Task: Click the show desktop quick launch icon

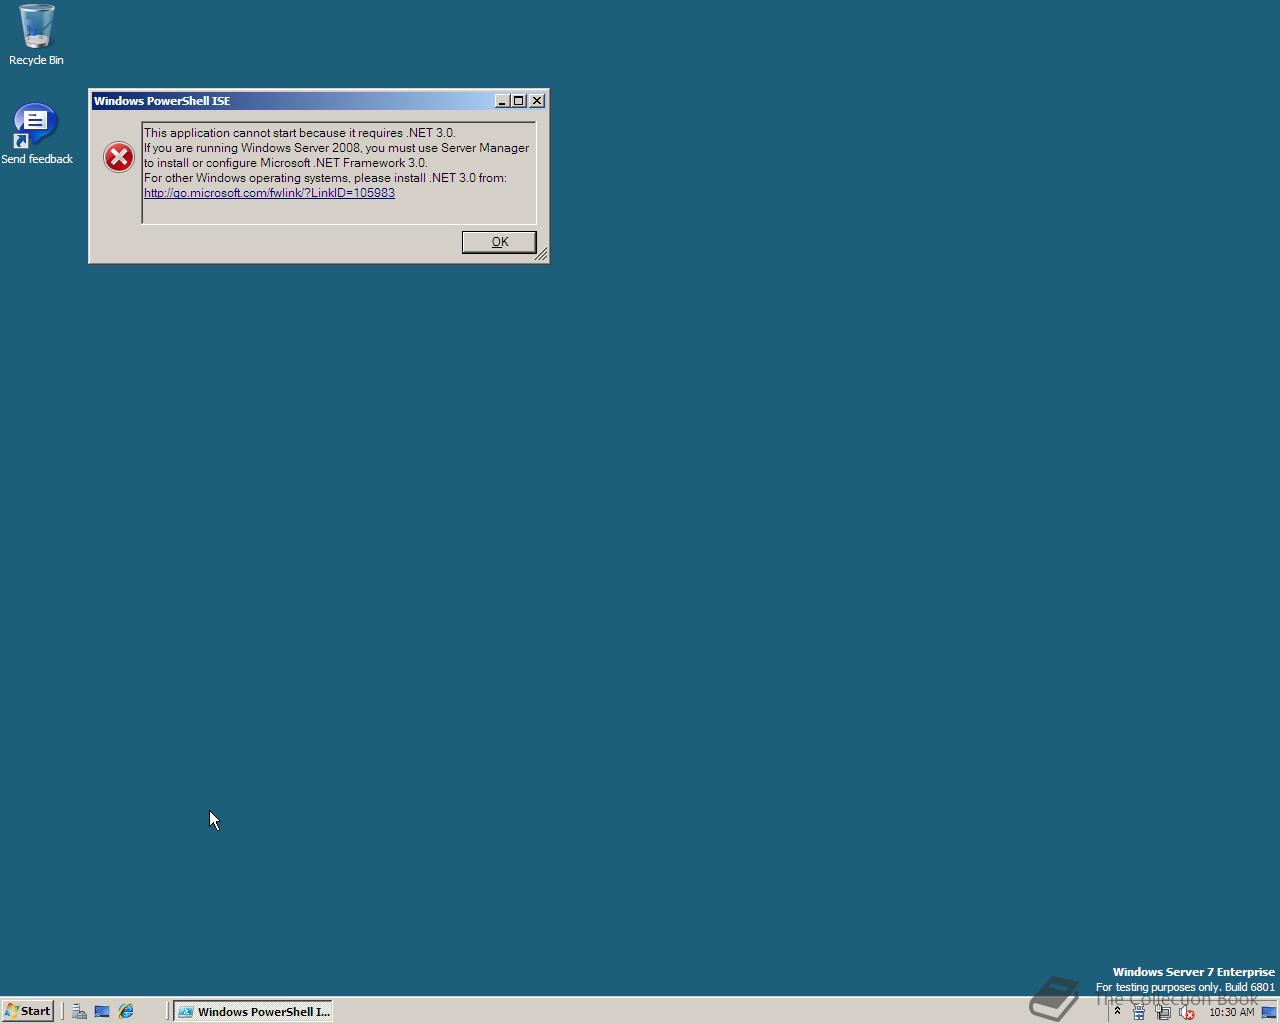Action: point(102,1012)
